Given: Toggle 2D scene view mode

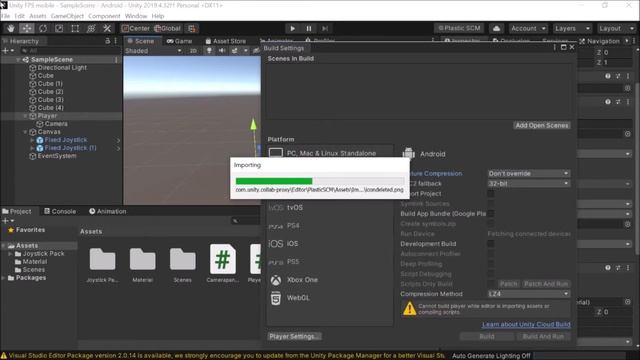Looking at the screenshot, I should (193, 51).
